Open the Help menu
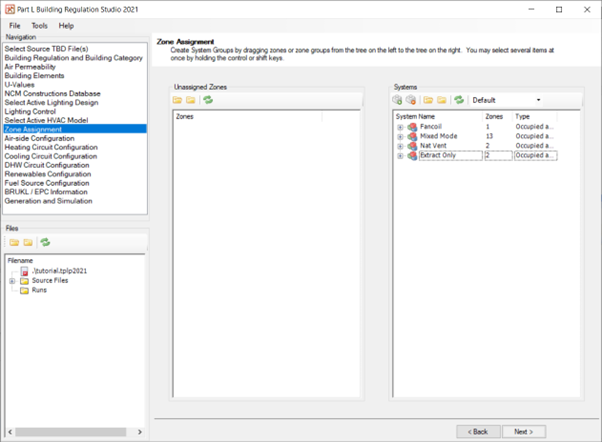602x442 pixels. [x=66, y=26]
